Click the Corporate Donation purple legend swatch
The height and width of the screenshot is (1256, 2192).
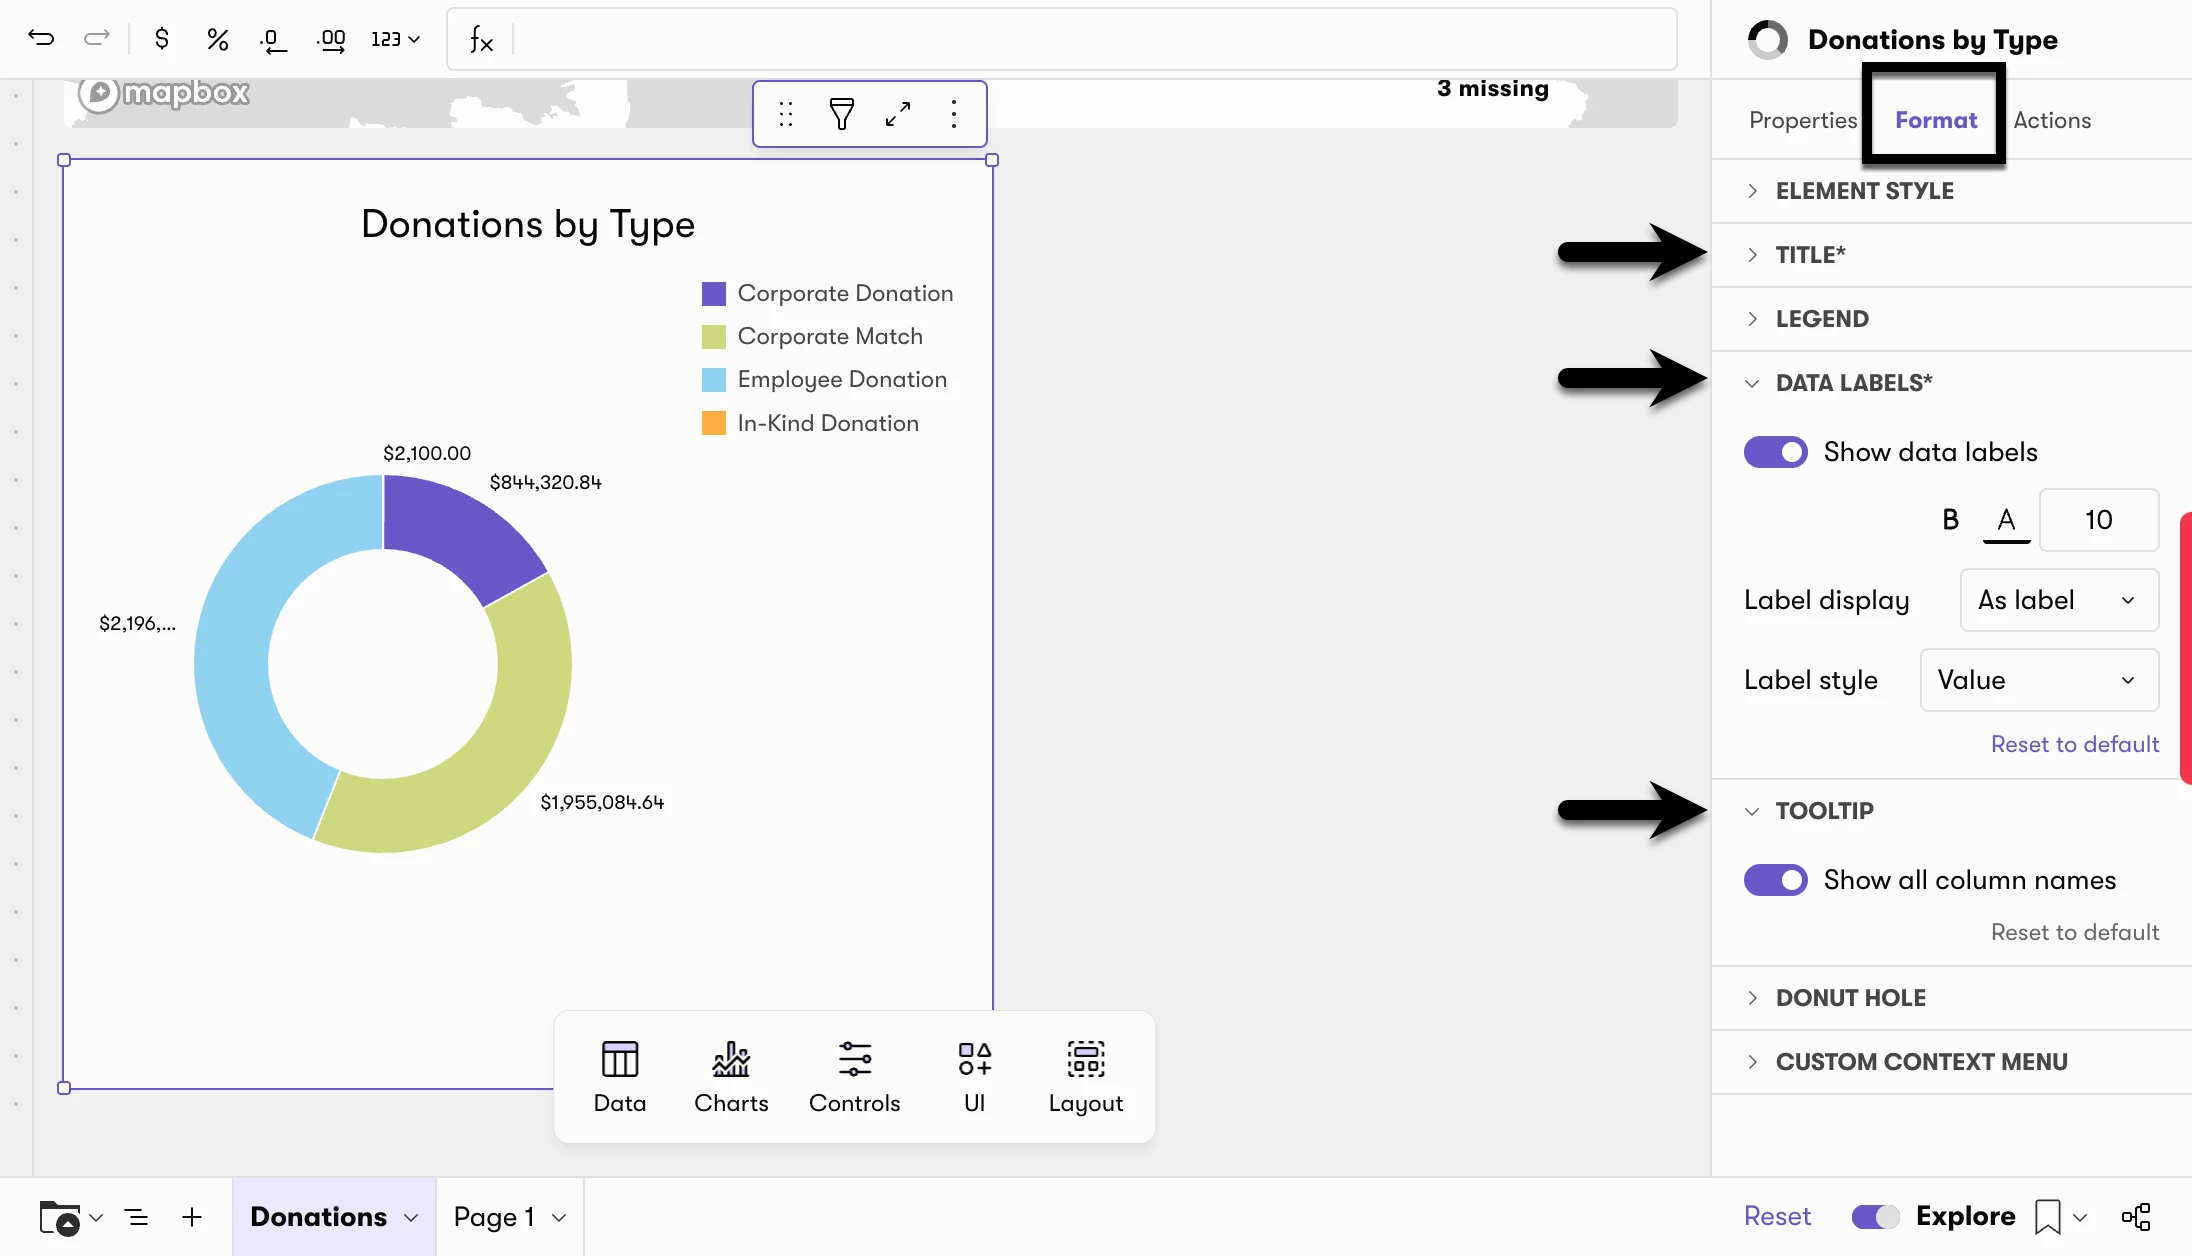714,293
